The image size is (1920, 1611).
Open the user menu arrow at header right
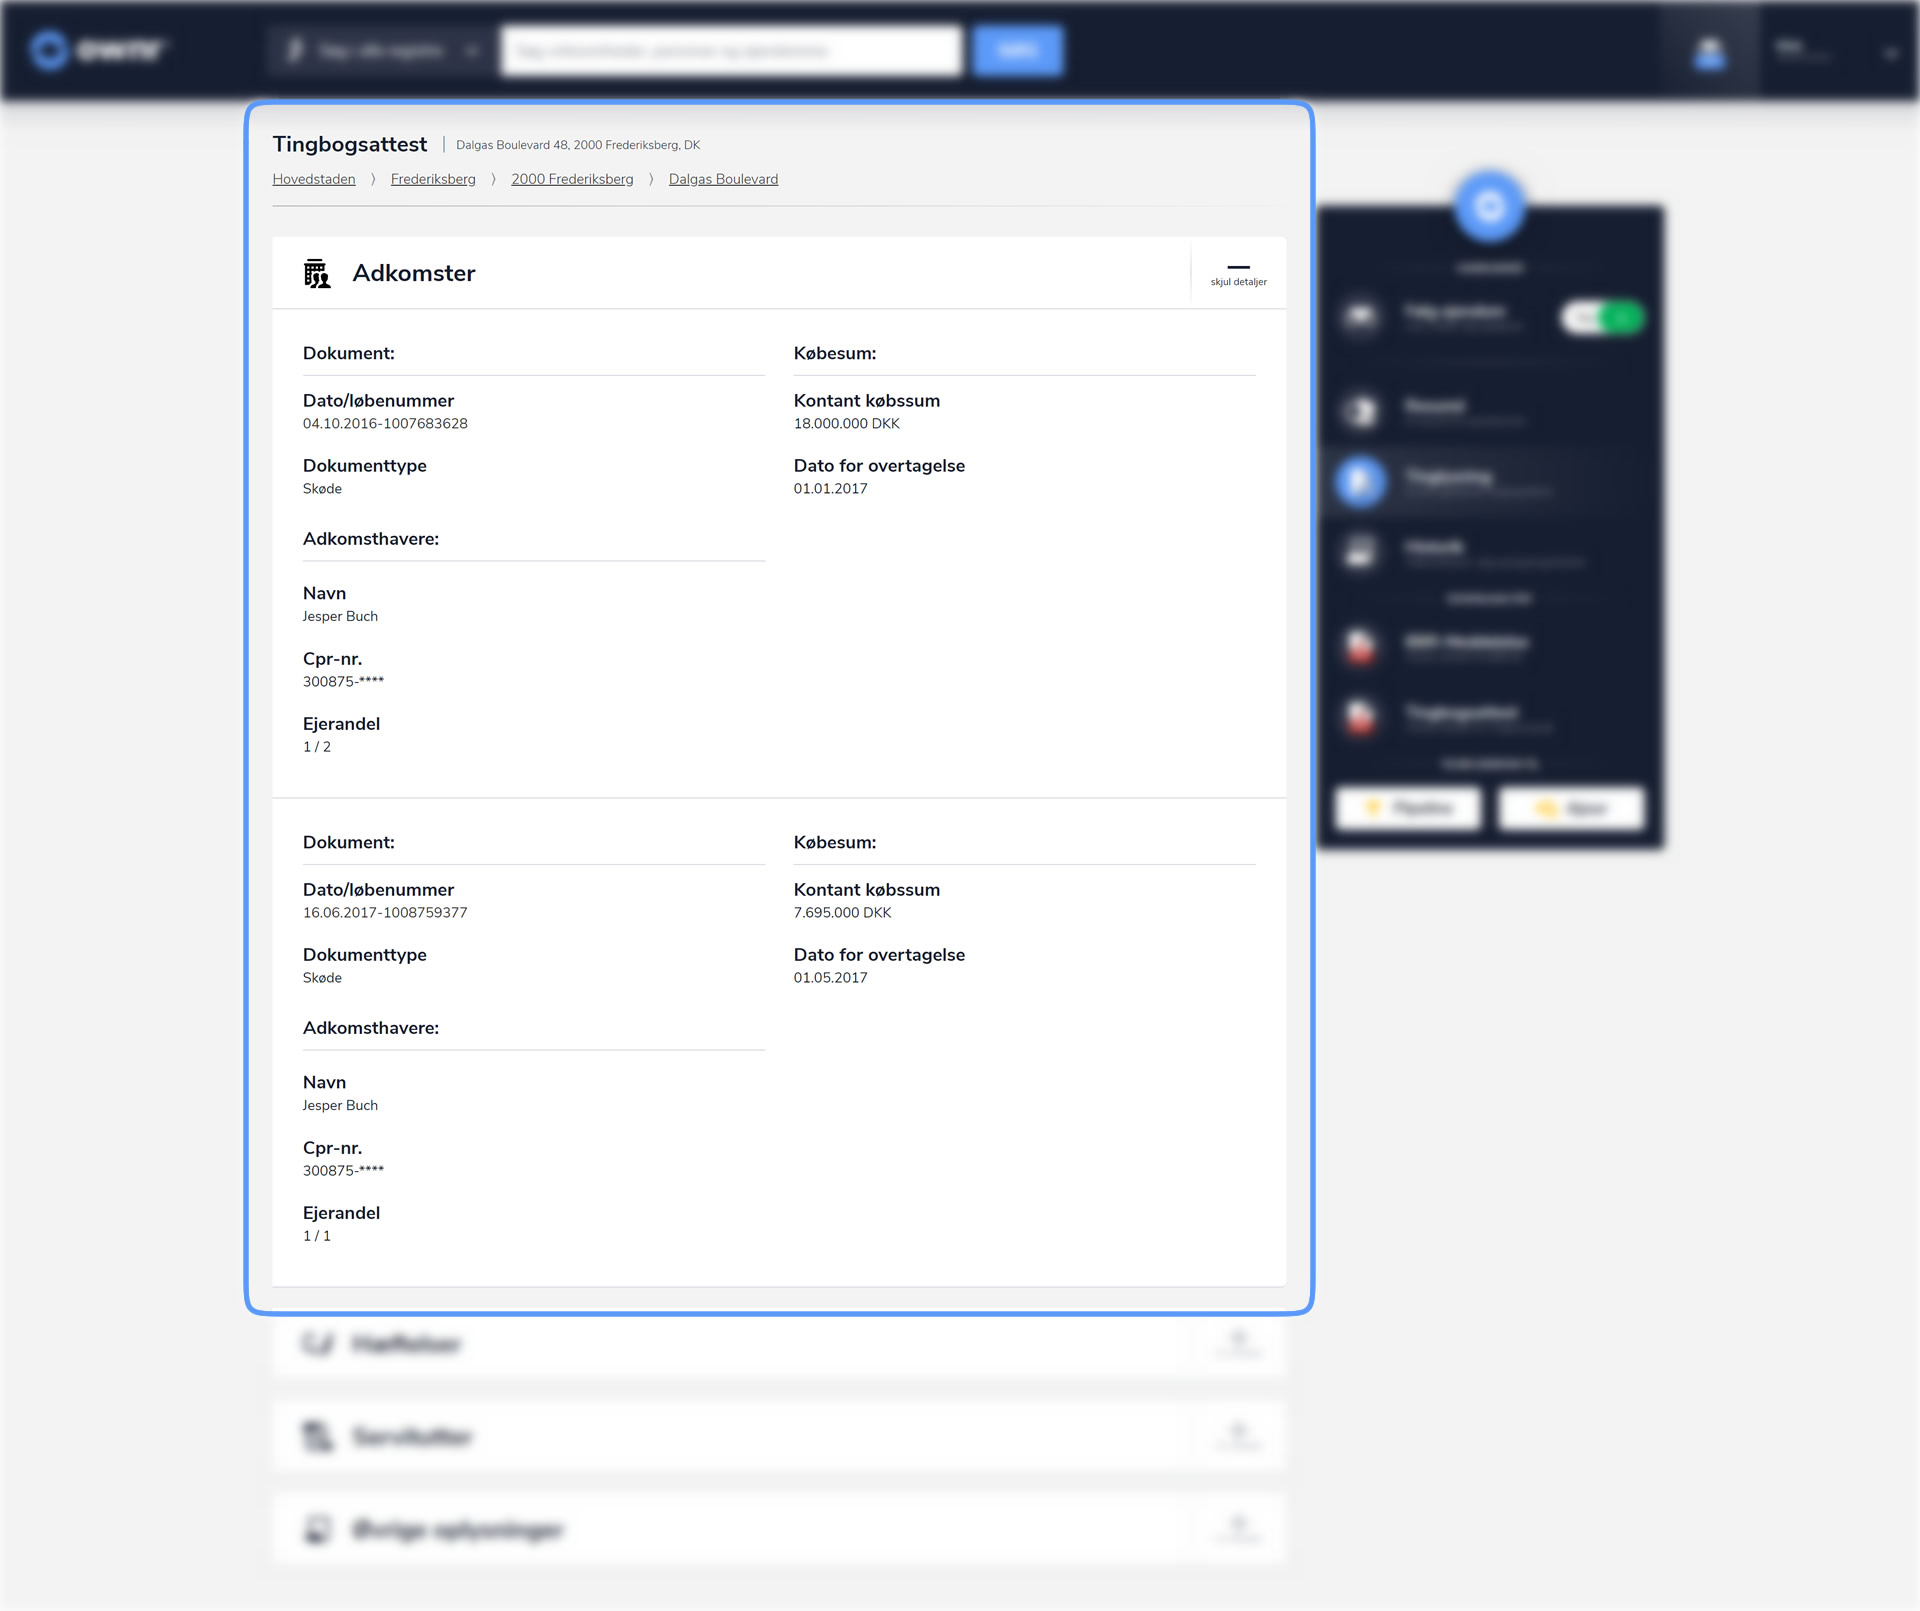1890,52
